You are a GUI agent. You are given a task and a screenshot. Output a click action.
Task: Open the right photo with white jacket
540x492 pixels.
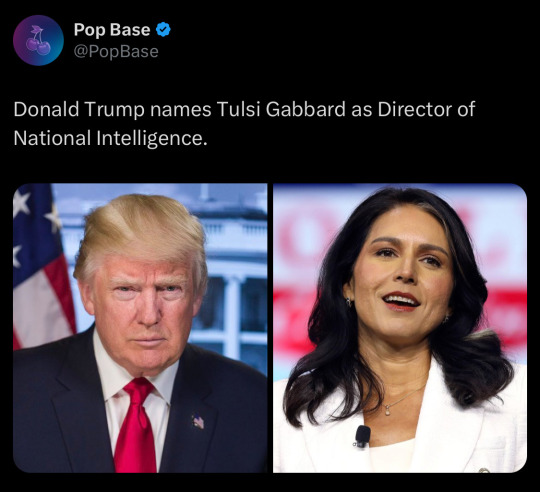coord(400,328)
